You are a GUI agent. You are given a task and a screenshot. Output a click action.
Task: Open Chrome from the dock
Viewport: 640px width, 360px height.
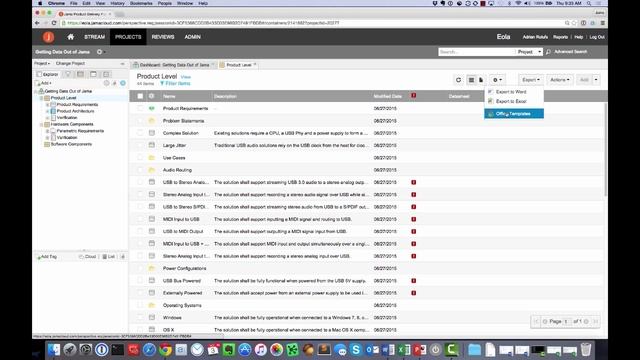(x=165, y=350)
